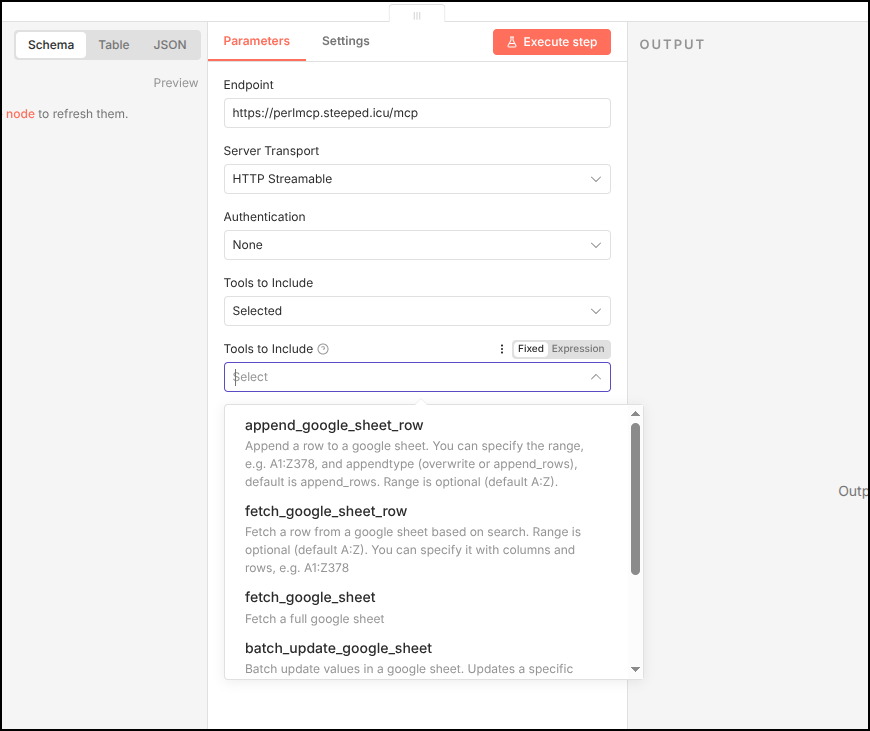The width and height of the screenshot is (870, 731).
Task: Expand the Server Transport dropdown
Action: tap(417, 179)
